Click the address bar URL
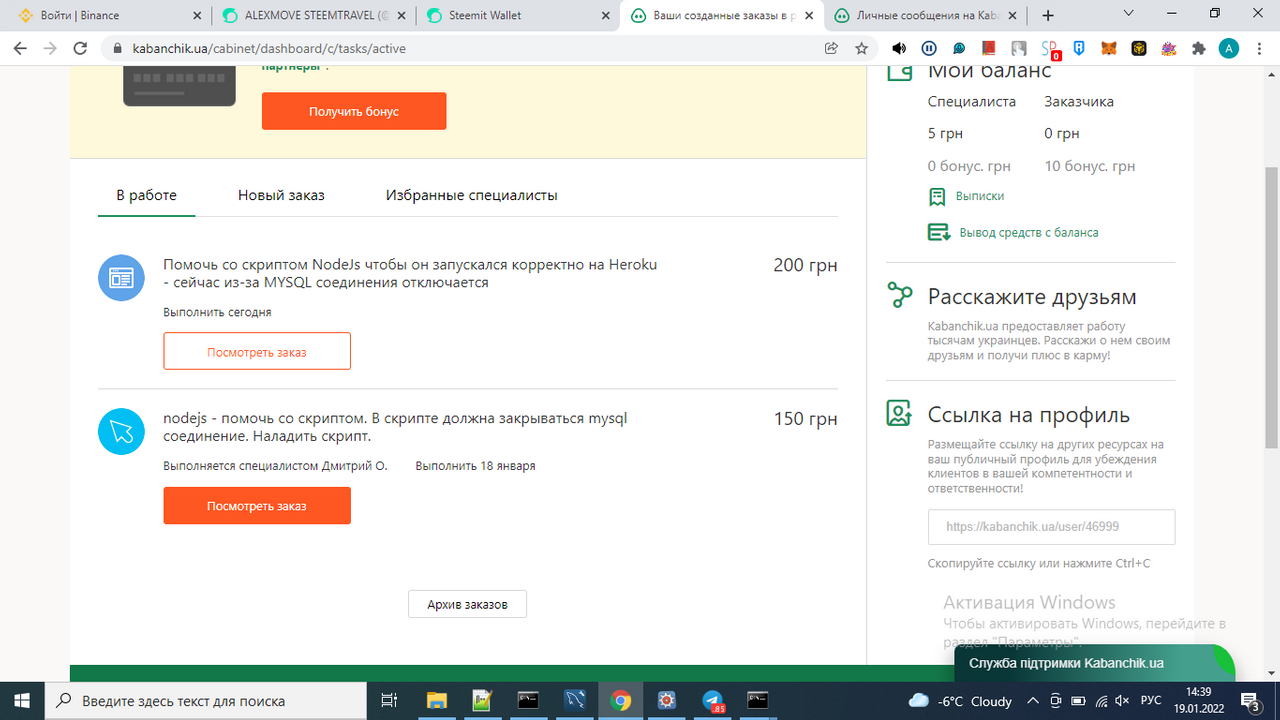The width and height of the screenshot is (1280, 720). coord(269,48)
